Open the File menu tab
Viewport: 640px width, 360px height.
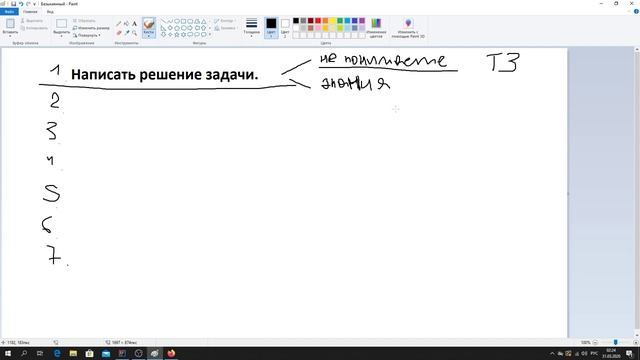point(9,11)
